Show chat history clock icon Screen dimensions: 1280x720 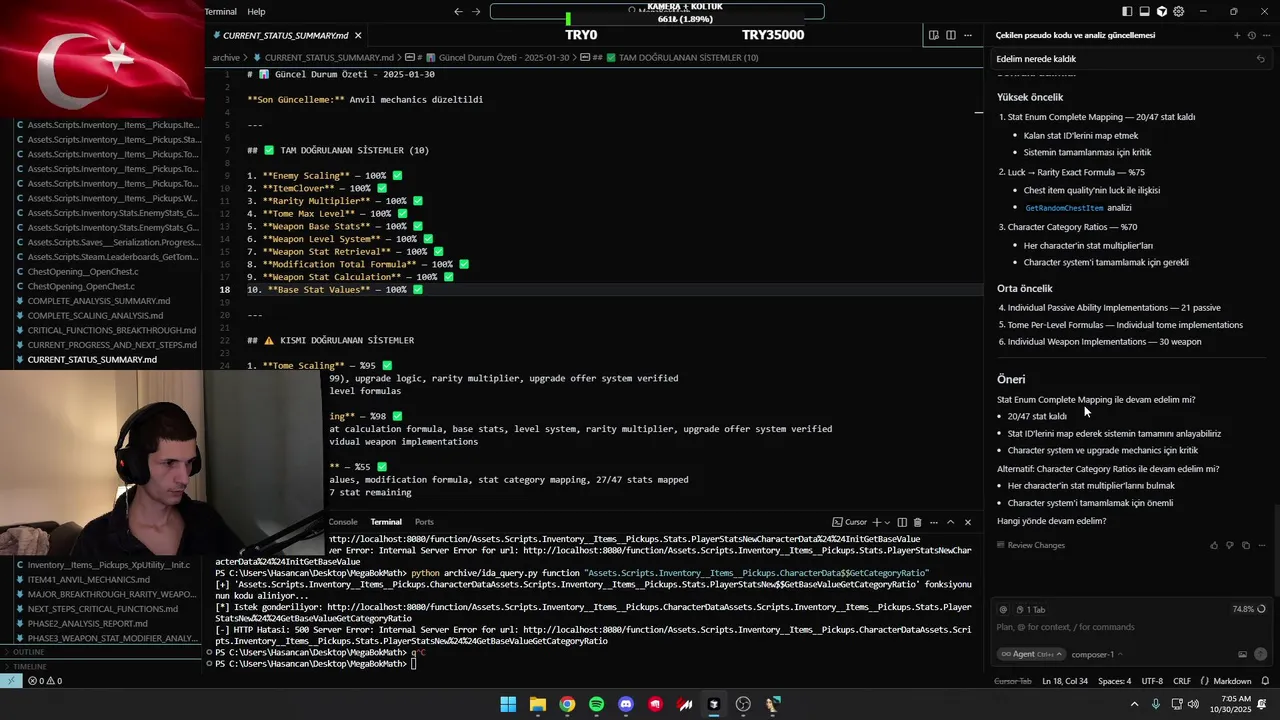tap(1251, 35)
